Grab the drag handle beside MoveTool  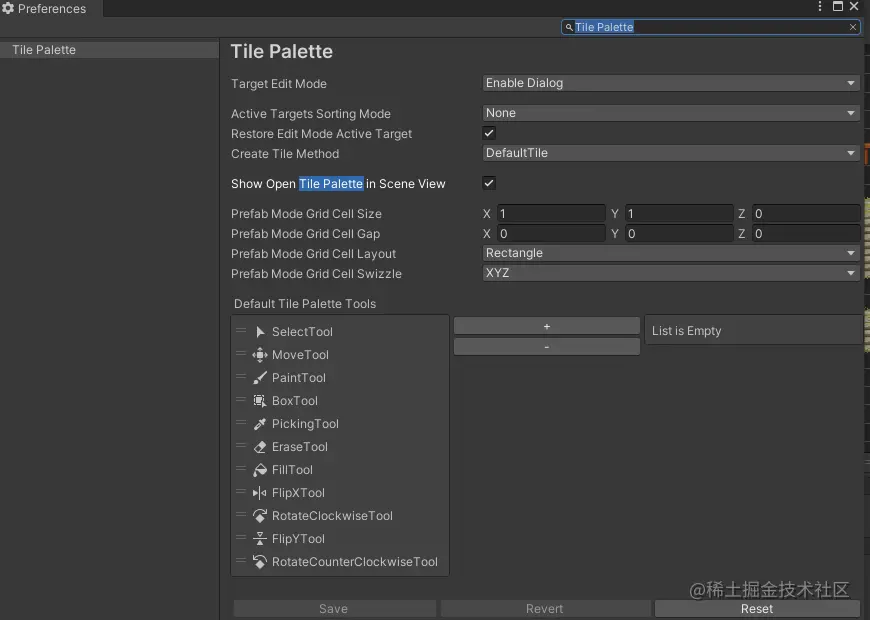pyautogui.click(x=241, y=353)
